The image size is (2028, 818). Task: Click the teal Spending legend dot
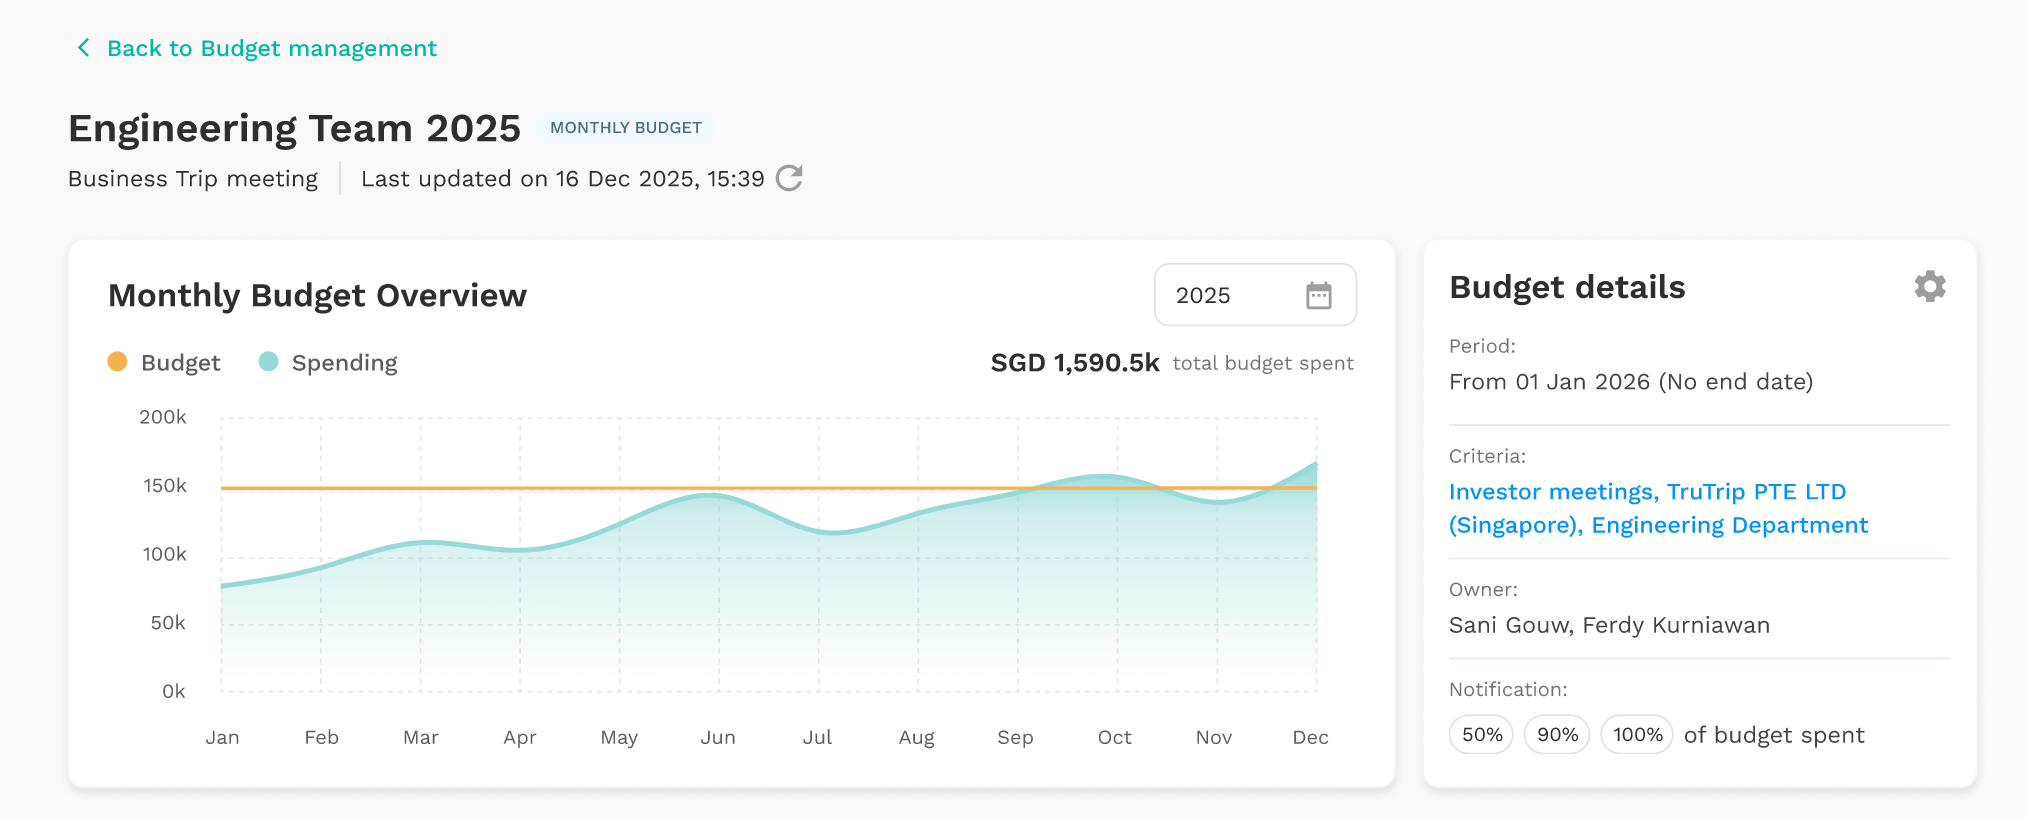click(268, 362)
